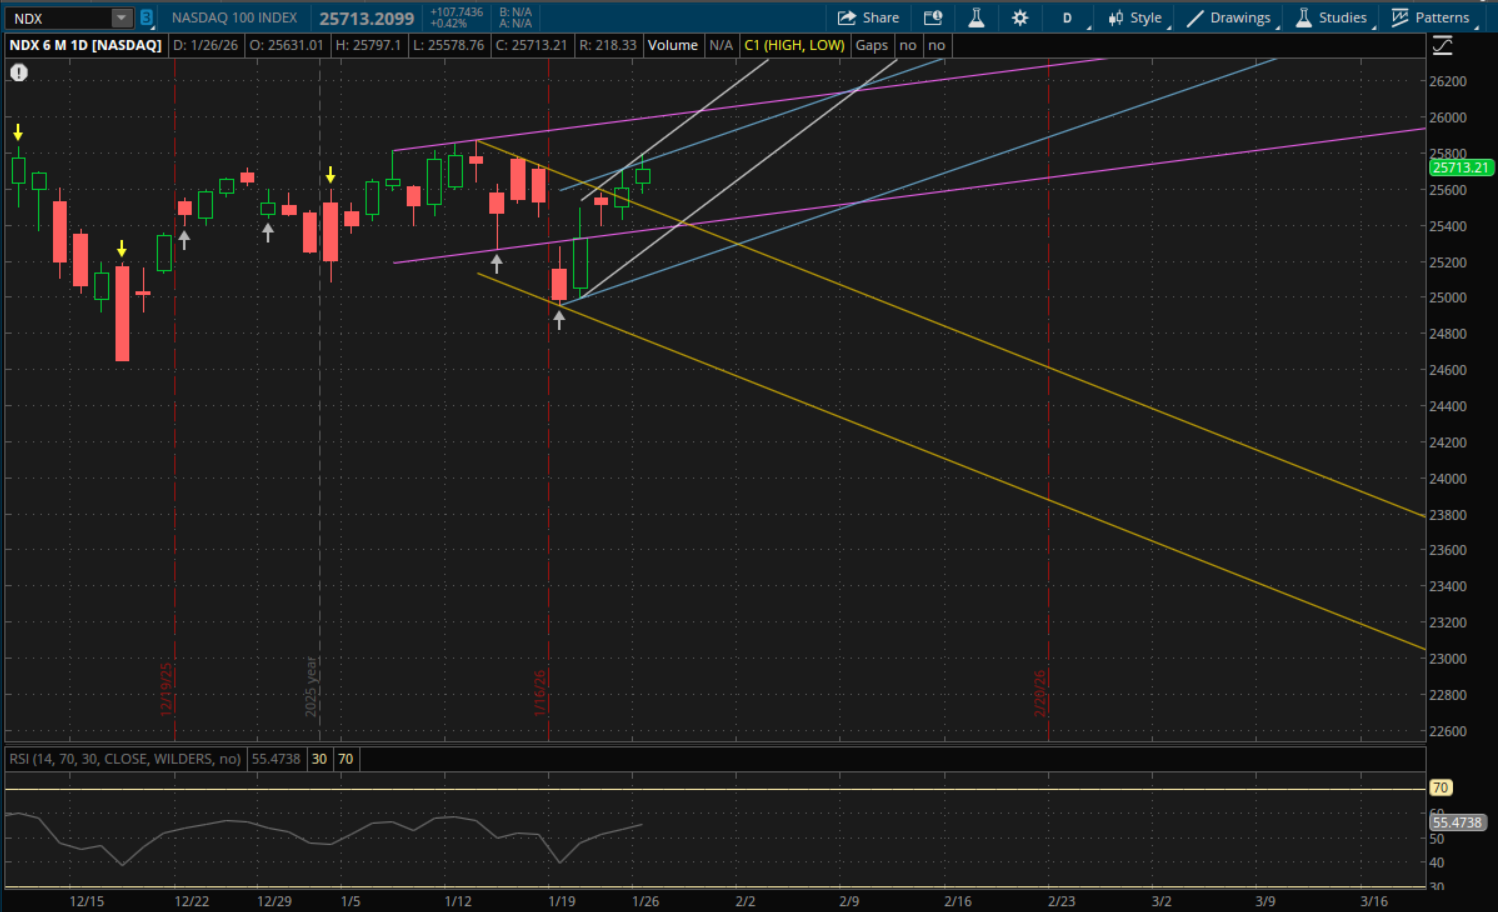Open chart settings gear icon

click(1020, 18)
